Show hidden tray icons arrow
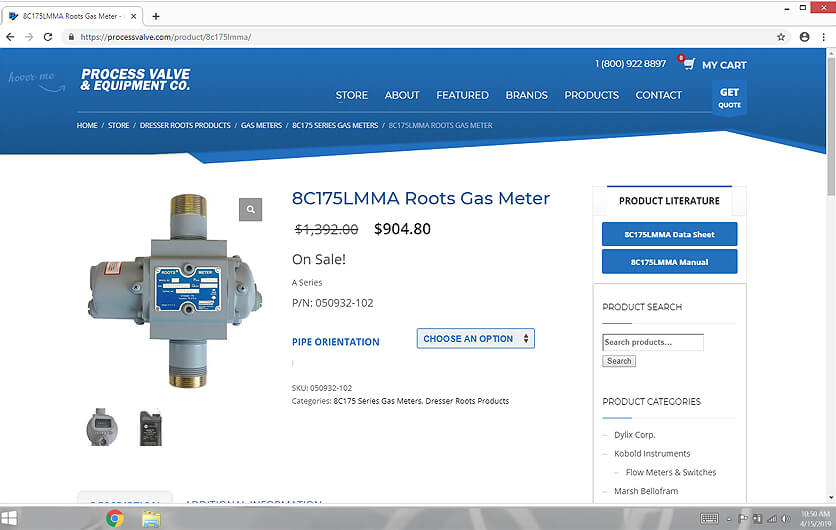Viewport: 836px width, 530px height. pos(729,519)
